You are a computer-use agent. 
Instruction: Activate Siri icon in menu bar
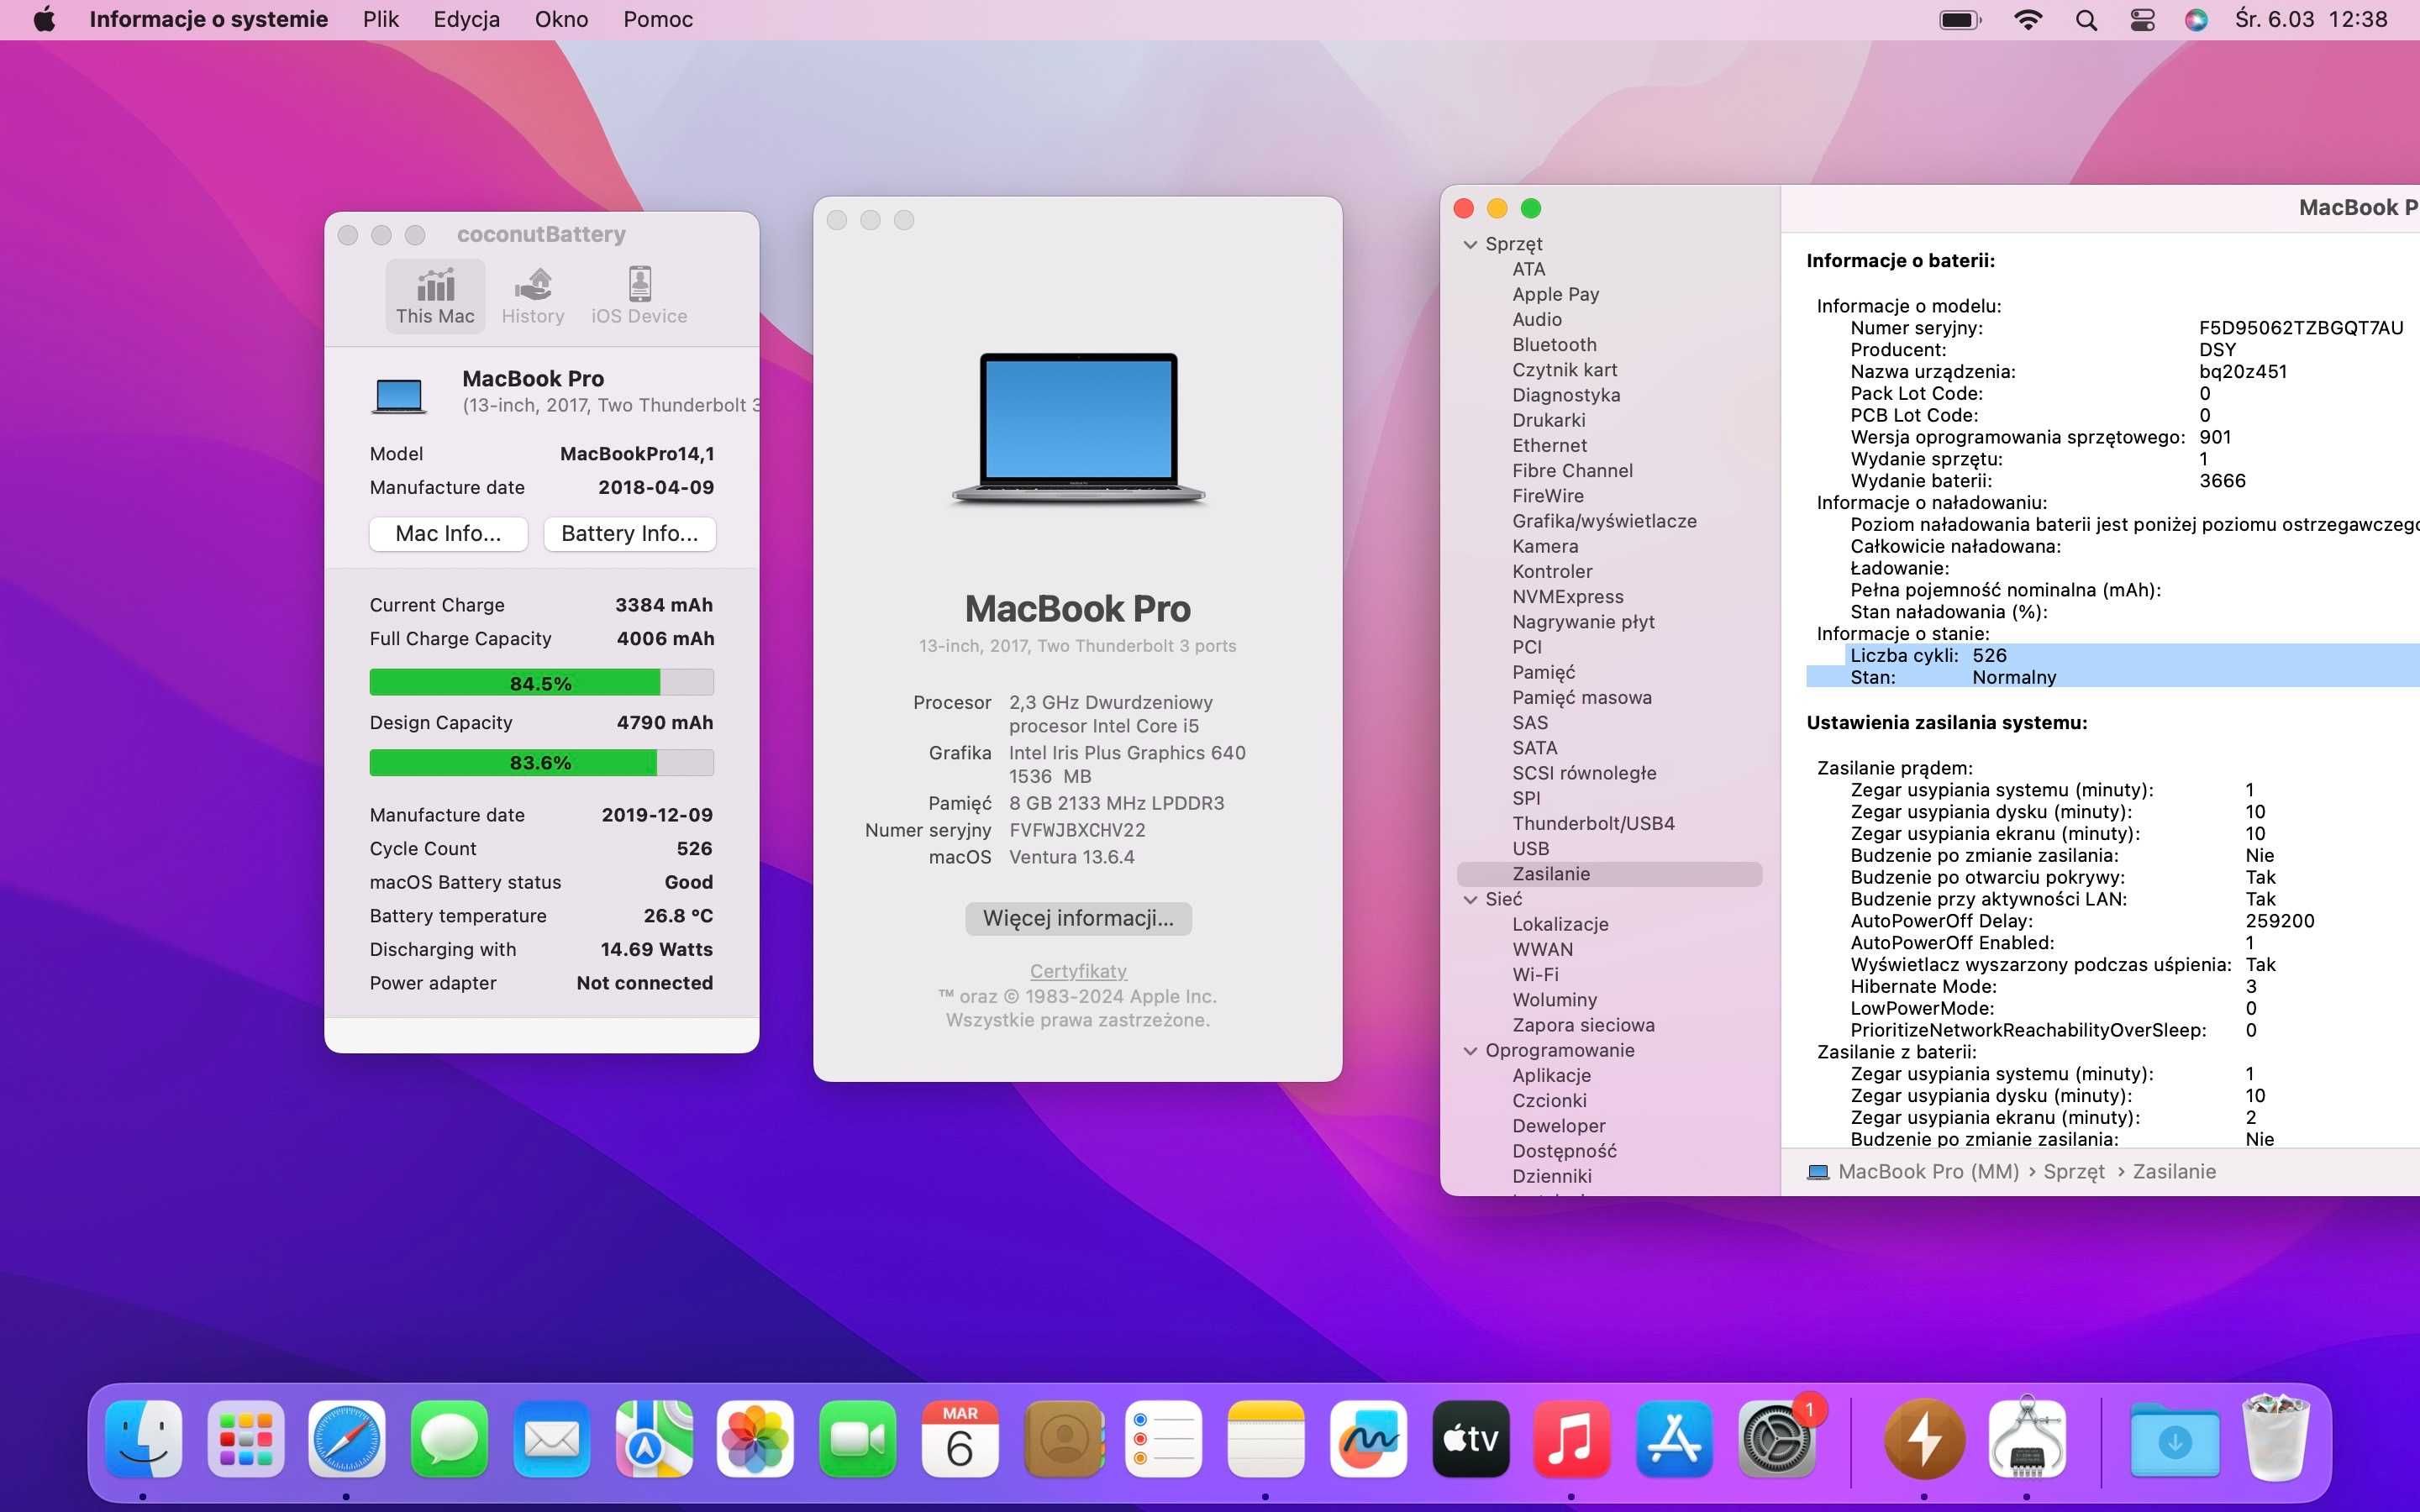pyautogui.click(x=2196, y=20)
